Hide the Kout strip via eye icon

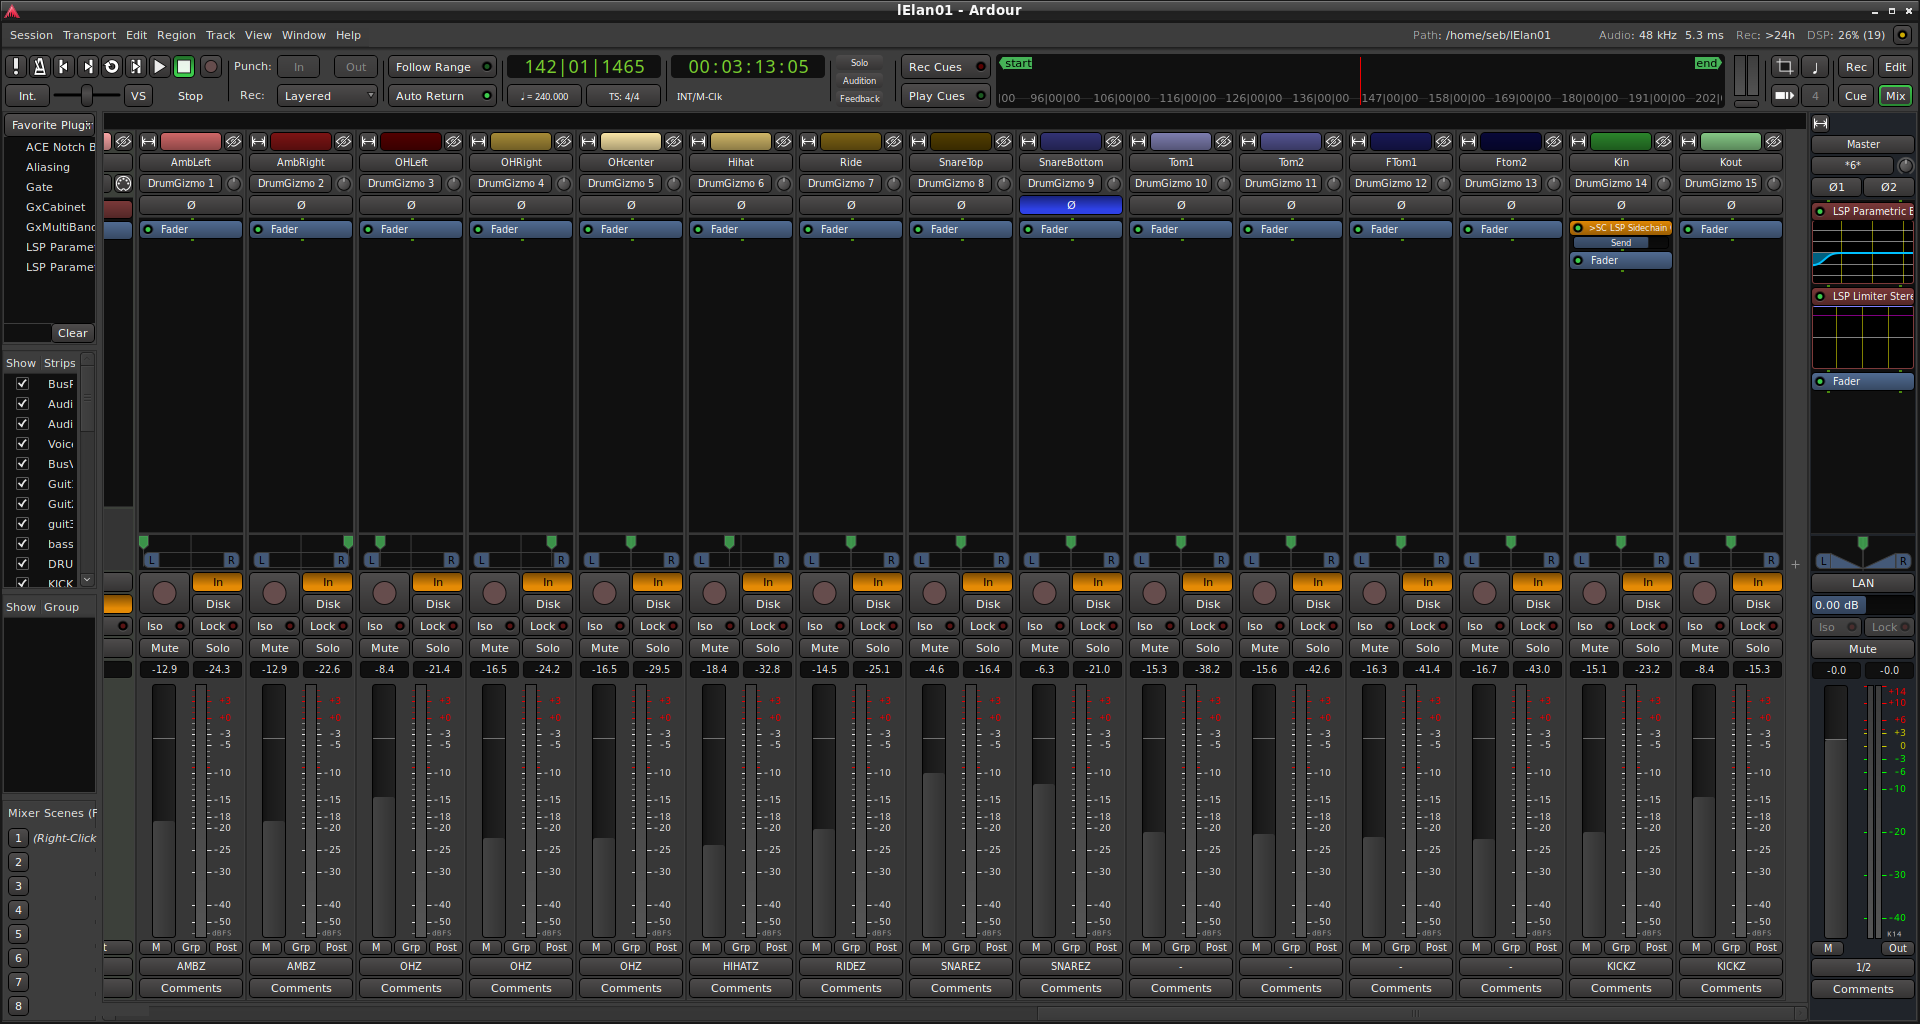pyautogui.click(x=1773, y=141)
